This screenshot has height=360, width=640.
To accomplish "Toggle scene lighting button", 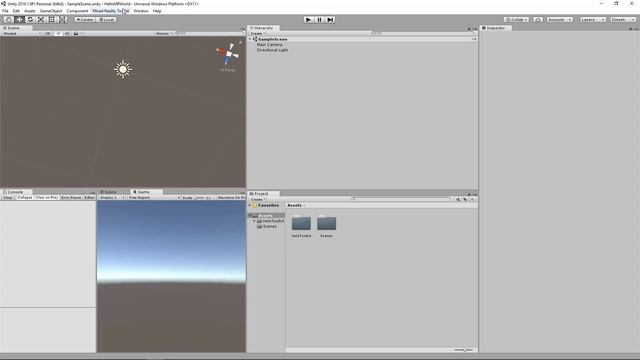I will tap(58, 33).
